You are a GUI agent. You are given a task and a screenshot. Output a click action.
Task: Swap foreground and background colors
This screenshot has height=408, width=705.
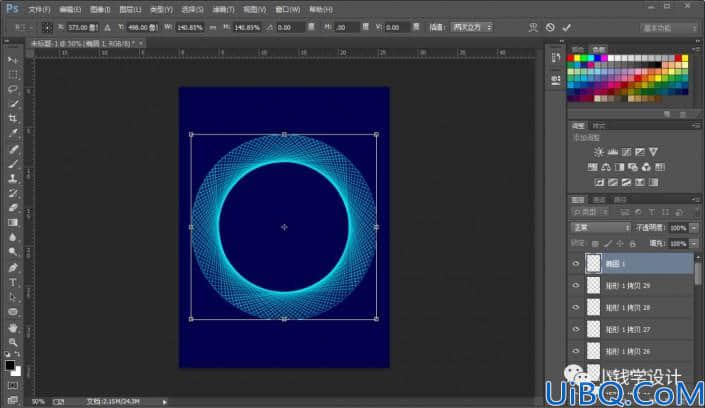[17, 354]
